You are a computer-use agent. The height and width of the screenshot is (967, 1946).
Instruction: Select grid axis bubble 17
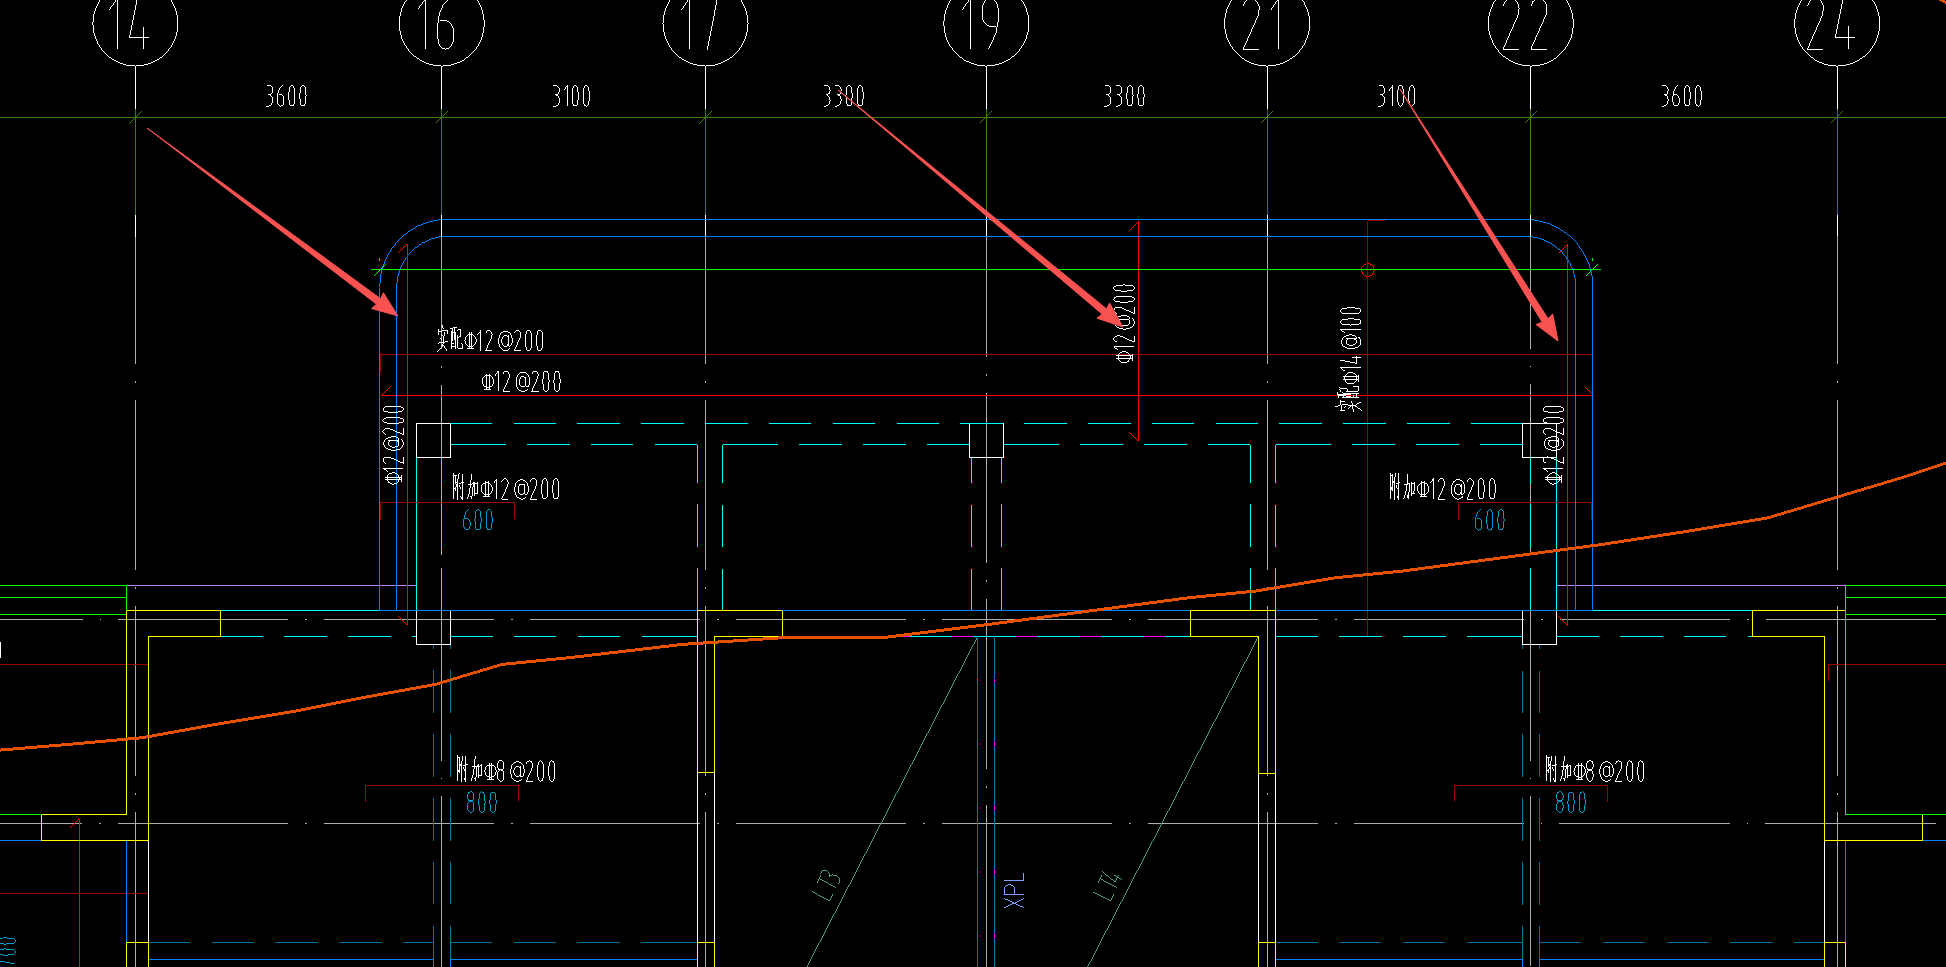coord(705,25)
